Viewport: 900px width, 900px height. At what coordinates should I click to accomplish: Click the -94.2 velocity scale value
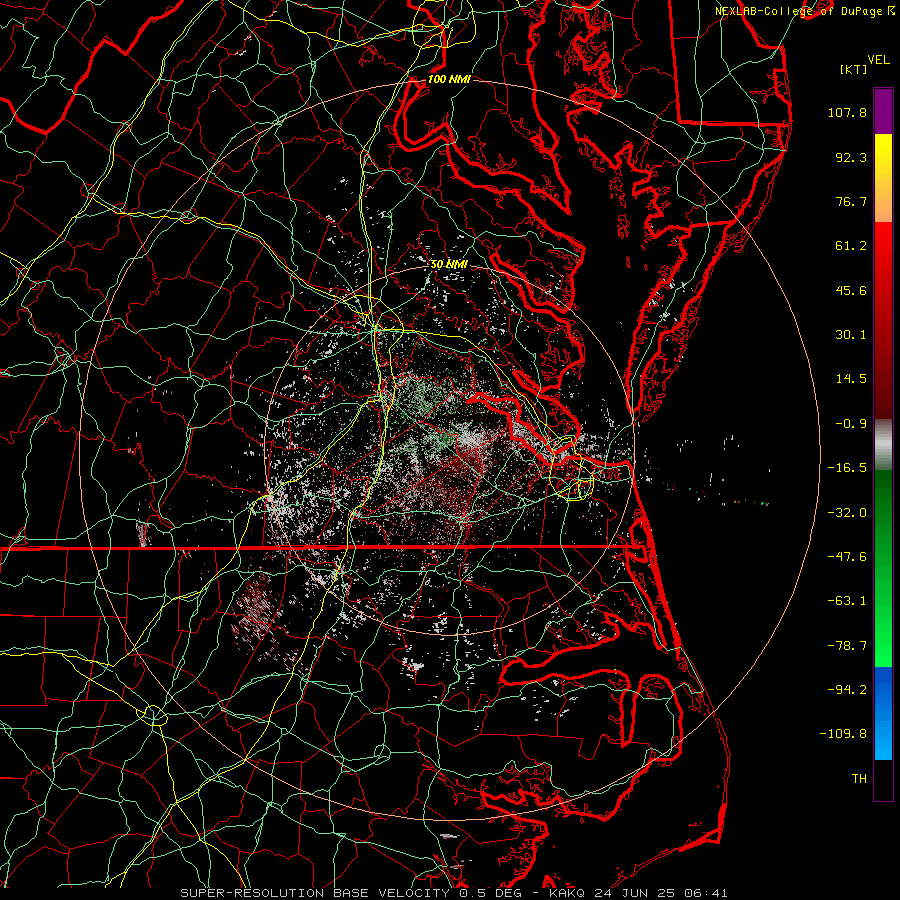point(847,690)
